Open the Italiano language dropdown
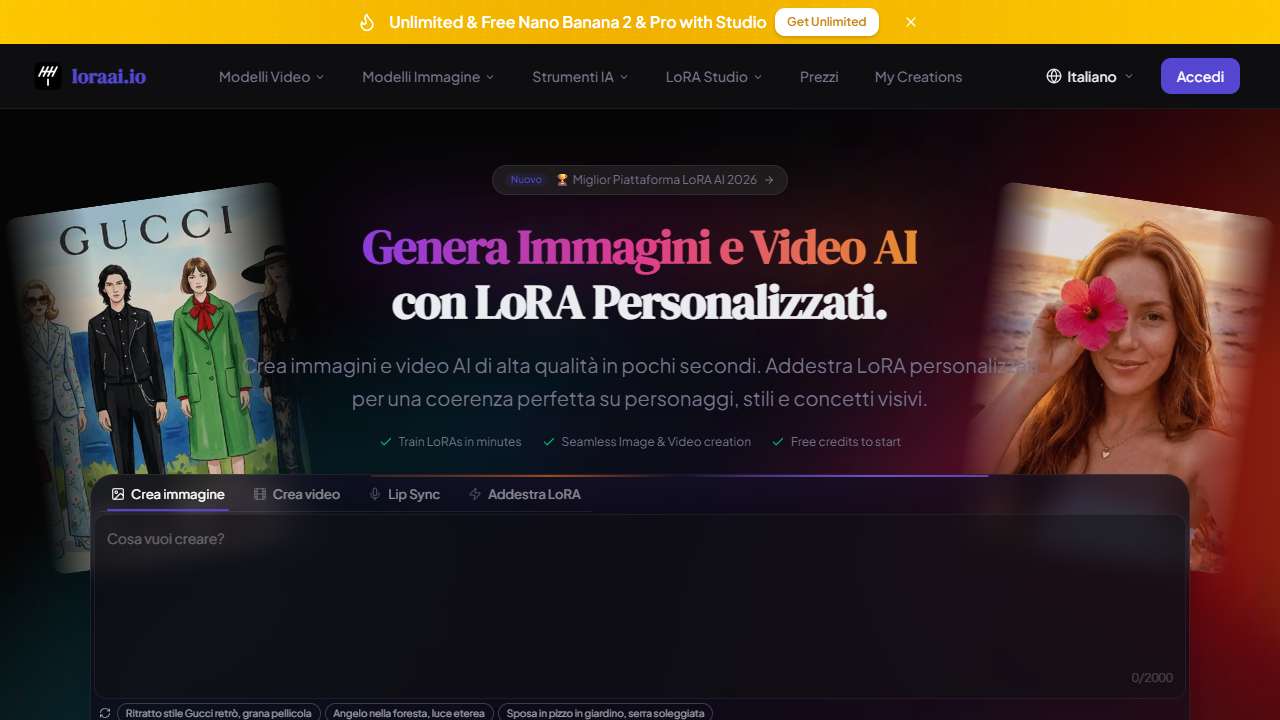 pyautogui.click(x=1090, y=76)
